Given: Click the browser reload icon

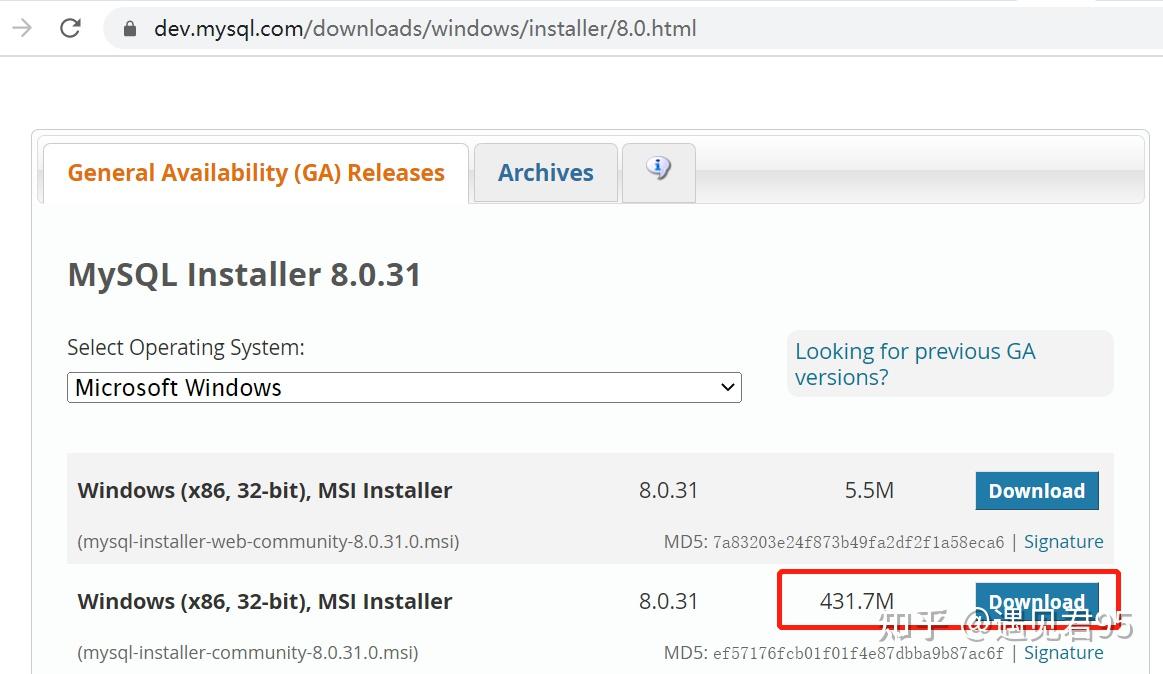Looking at the screenshot, I should pyautogui.click(x=69, y=28).
